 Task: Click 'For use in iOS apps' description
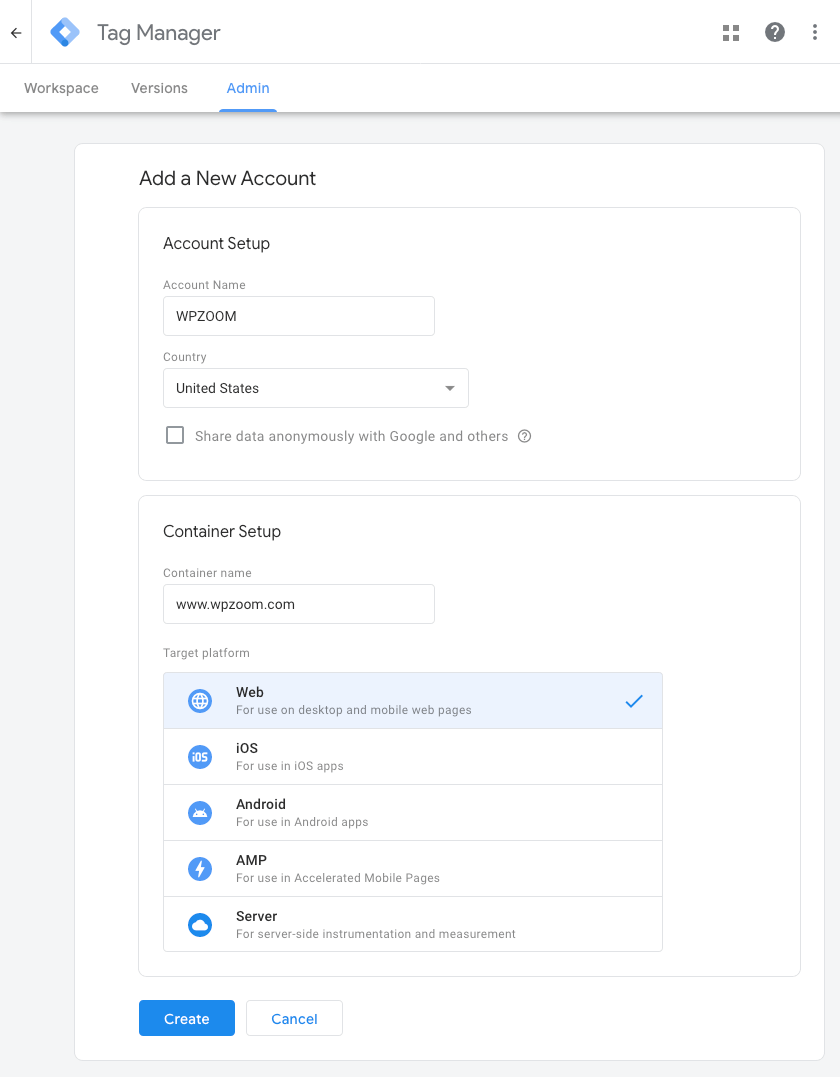coord(290,766)
